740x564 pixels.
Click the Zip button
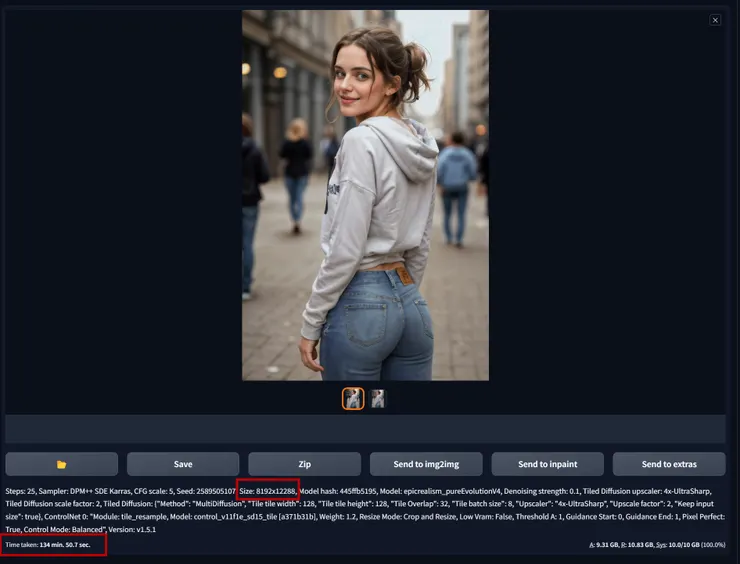[304, 464]
